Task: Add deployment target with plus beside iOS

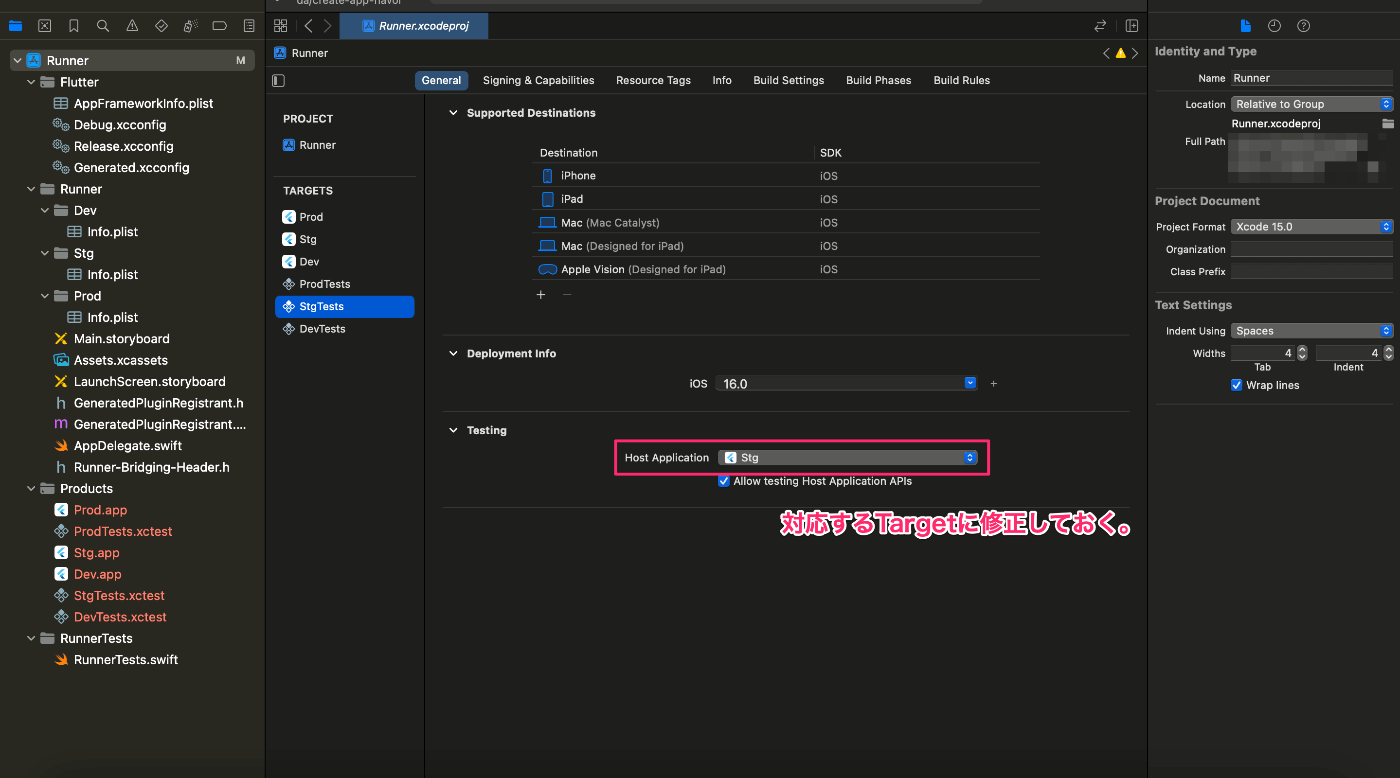Action: tap(993, 383)
